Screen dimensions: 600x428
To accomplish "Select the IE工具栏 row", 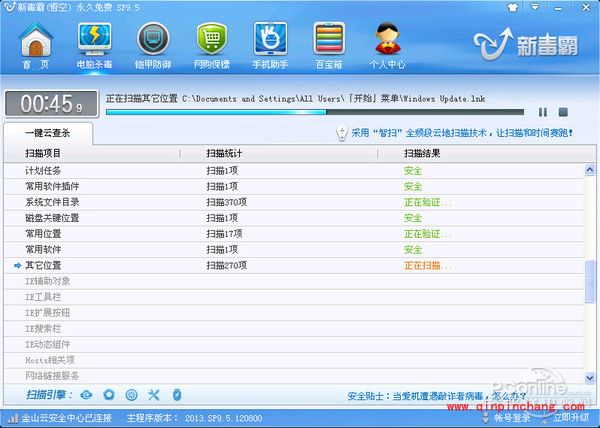I will pyautogui.click(x=294, y=297).
